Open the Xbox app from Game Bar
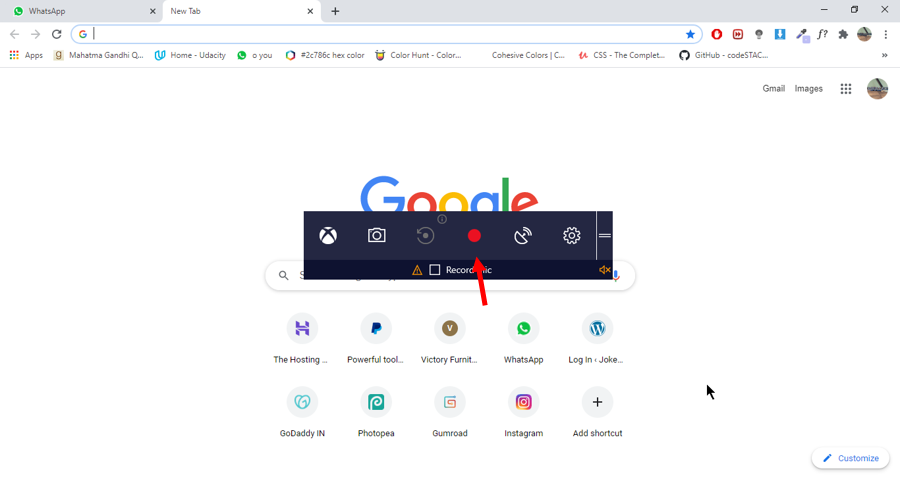This screenshot has height=477, width=900. coord(328,235)
